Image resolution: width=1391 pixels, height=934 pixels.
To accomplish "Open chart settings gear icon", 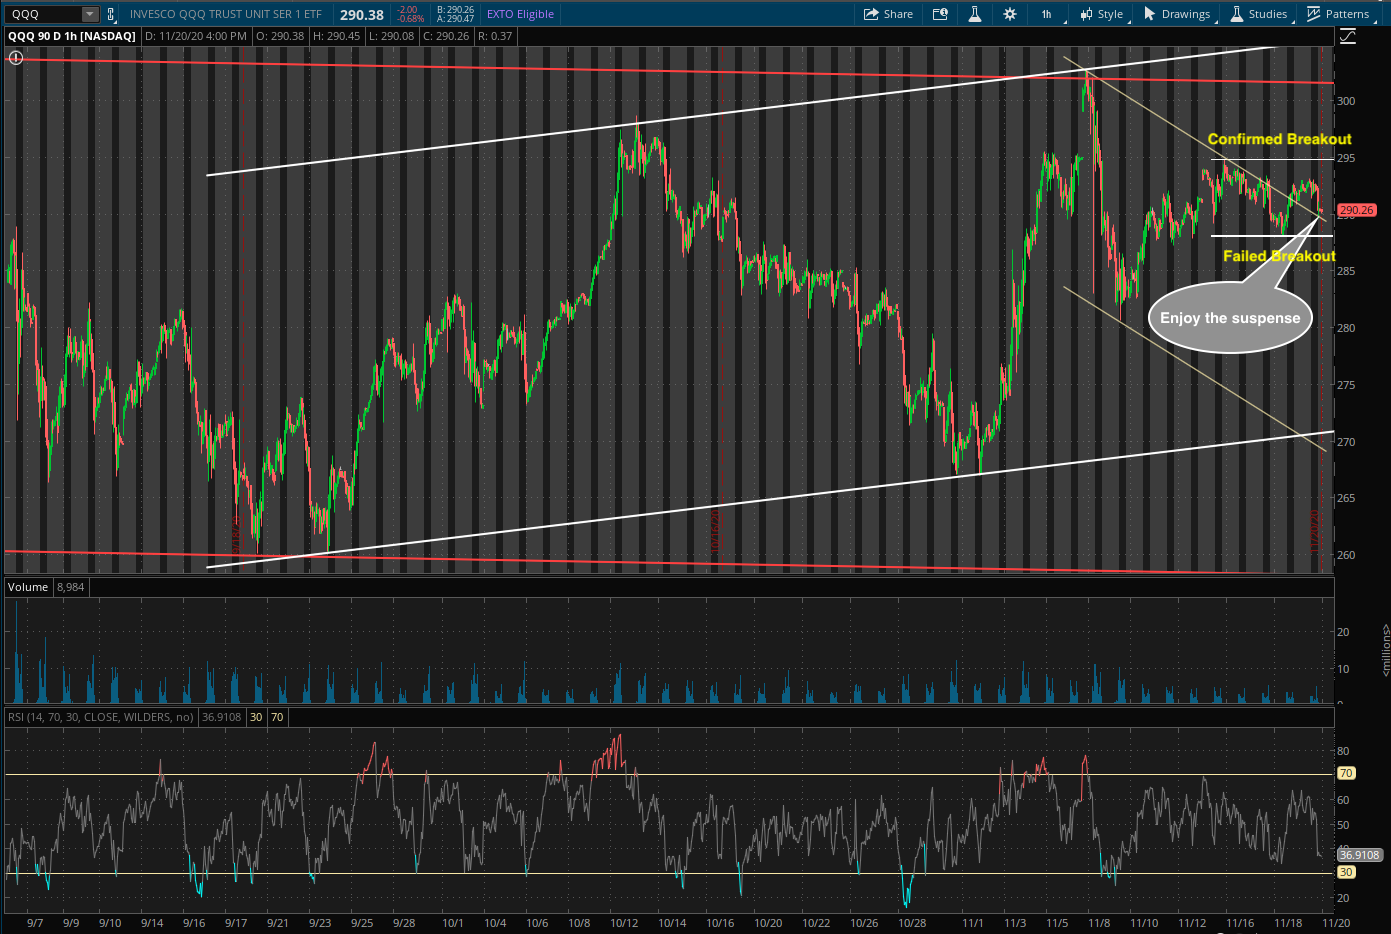I will (x=1010, y=14).
